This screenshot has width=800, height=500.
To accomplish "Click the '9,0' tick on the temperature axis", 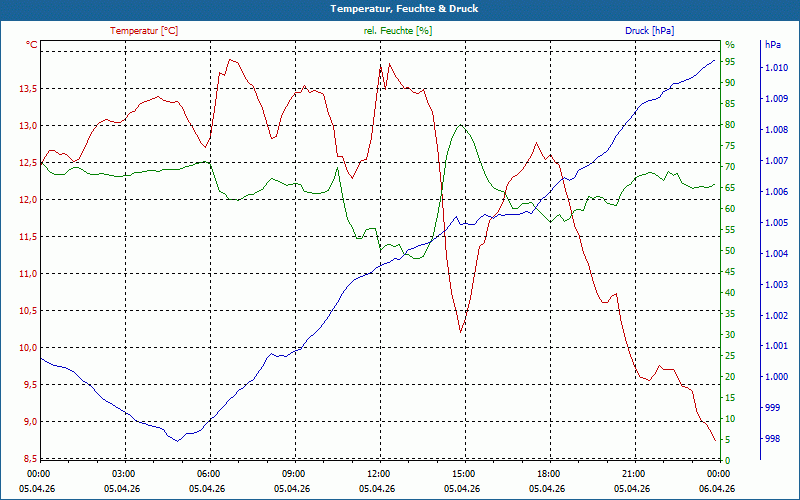I will tap(30, 421).
